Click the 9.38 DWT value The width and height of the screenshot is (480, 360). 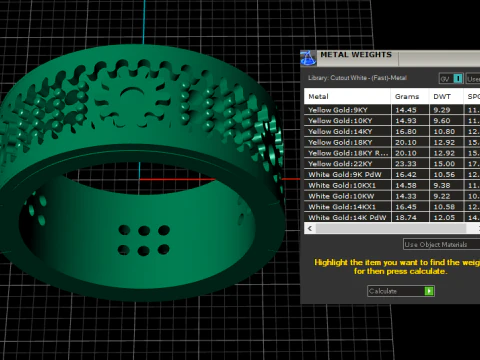[442, 185]
